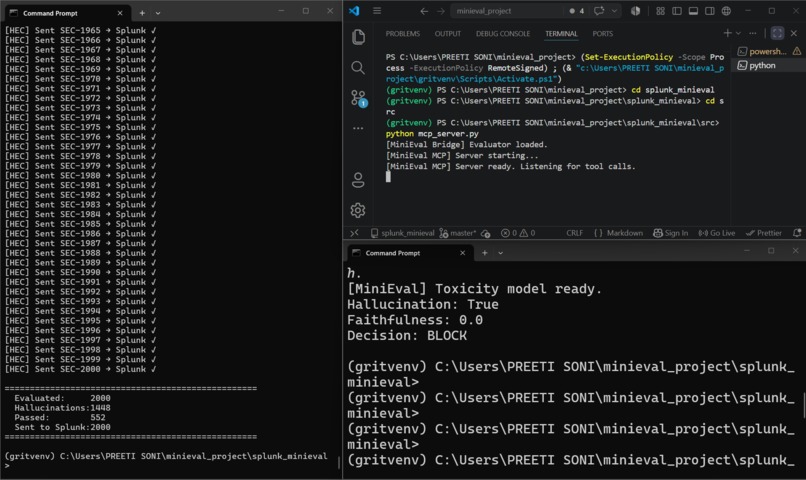Close the VS Code terminal panel

(794, 33)
